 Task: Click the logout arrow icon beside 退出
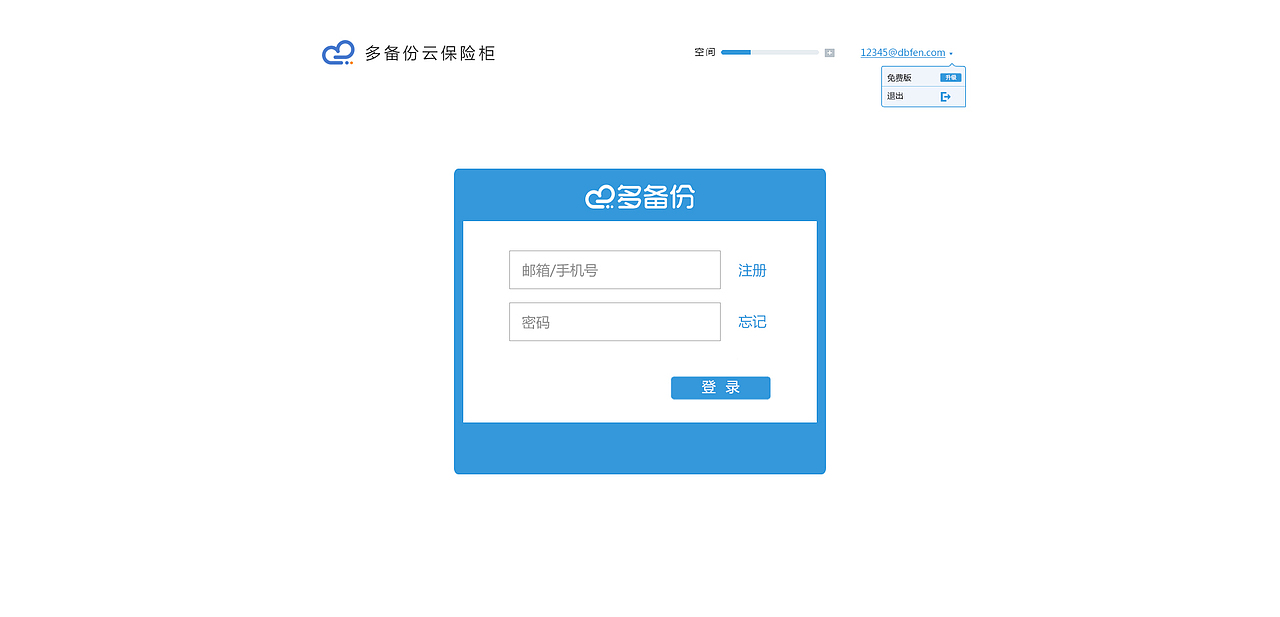[x=946, y=96]
